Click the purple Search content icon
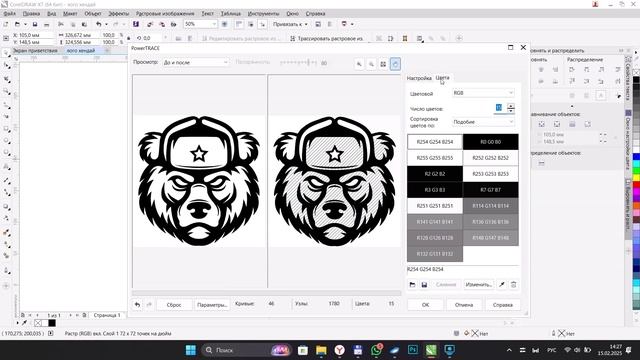640x360 pixels. tap(136, 24)
